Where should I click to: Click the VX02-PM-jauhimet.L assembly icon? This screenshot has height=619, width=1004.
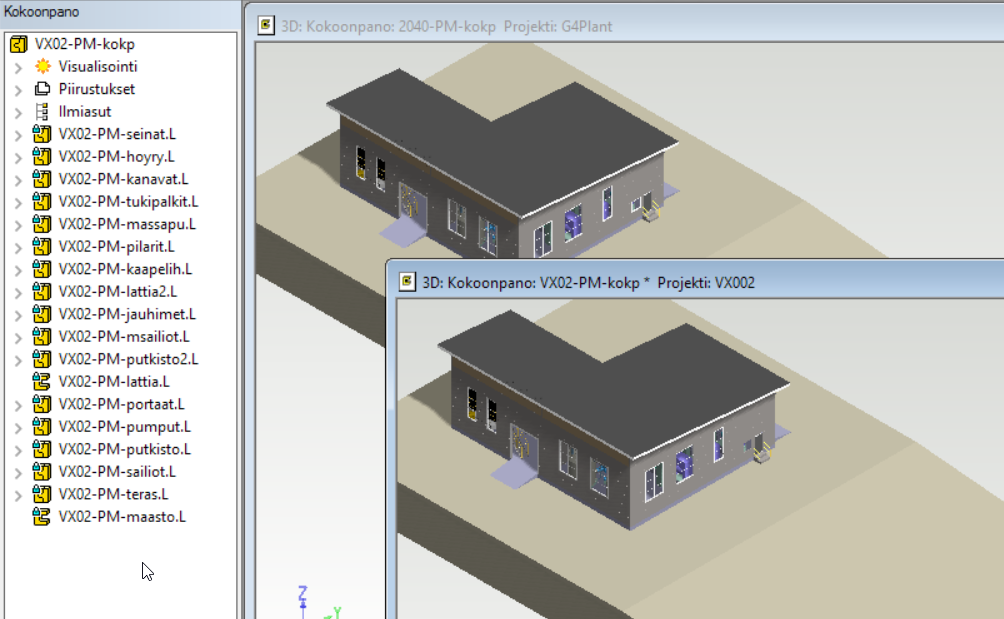point(42,314)
